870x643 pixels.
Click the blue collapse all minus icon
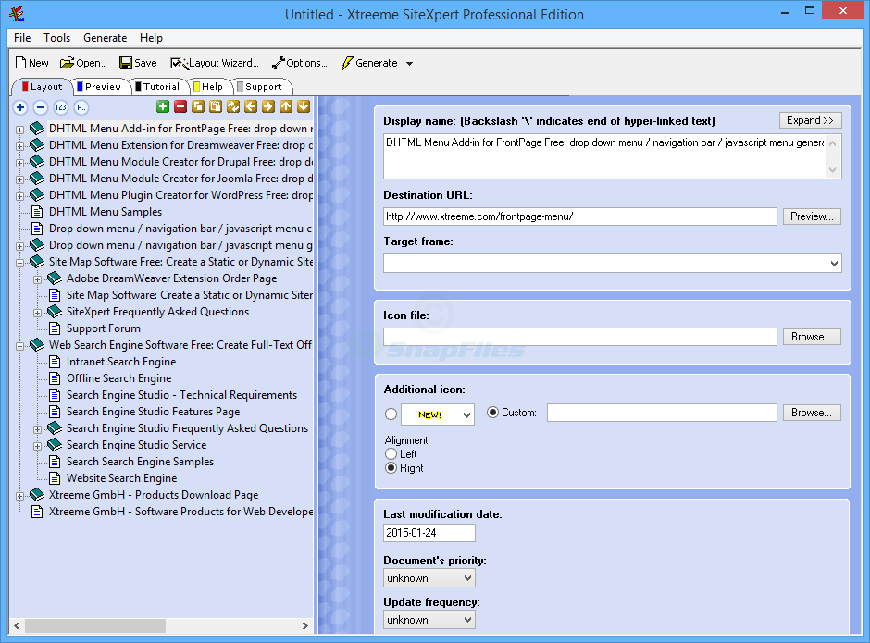click(x=40, y=107)
